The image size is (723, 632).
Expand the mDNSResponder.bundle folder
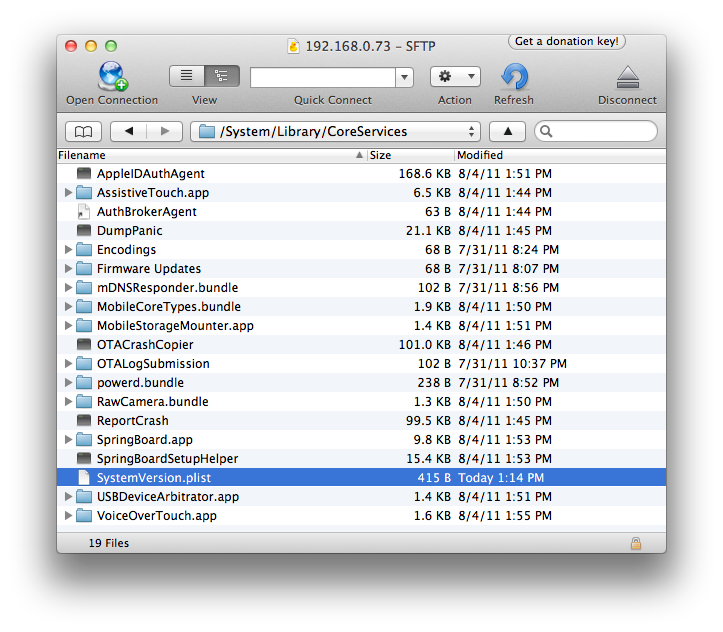pos(68,288)
